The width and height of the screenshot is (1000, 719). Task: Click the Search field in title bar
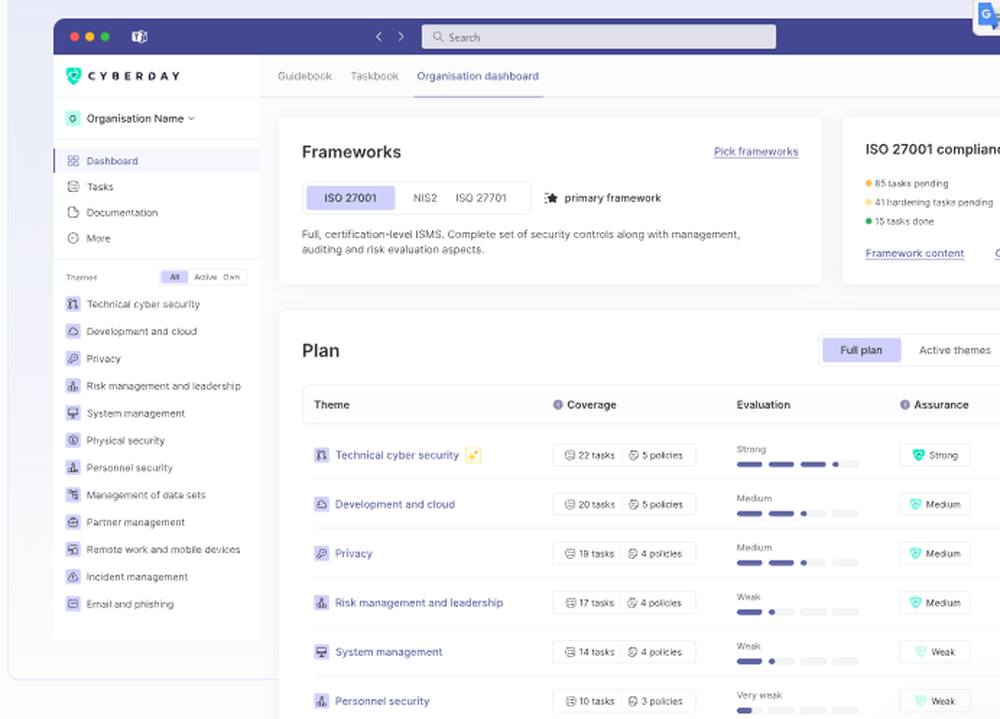[x=598, y=37]
